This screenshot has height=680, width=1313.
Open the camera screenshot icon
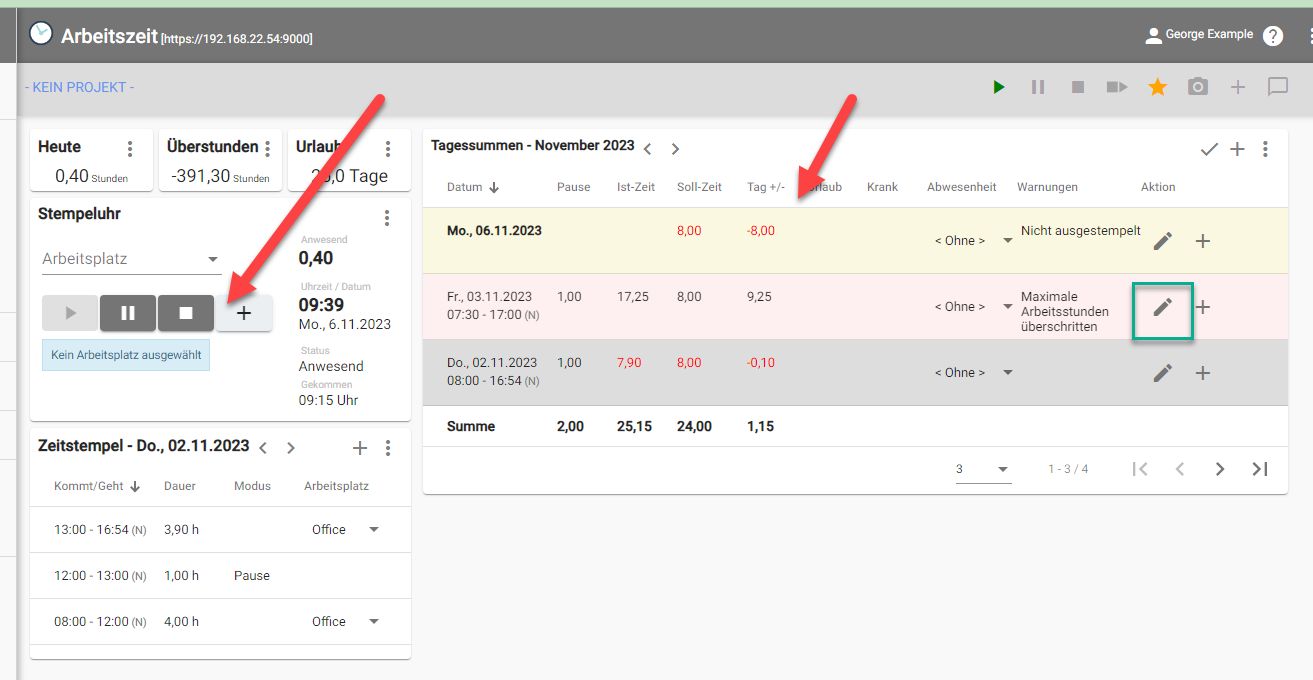click(x=1197, y=87)
